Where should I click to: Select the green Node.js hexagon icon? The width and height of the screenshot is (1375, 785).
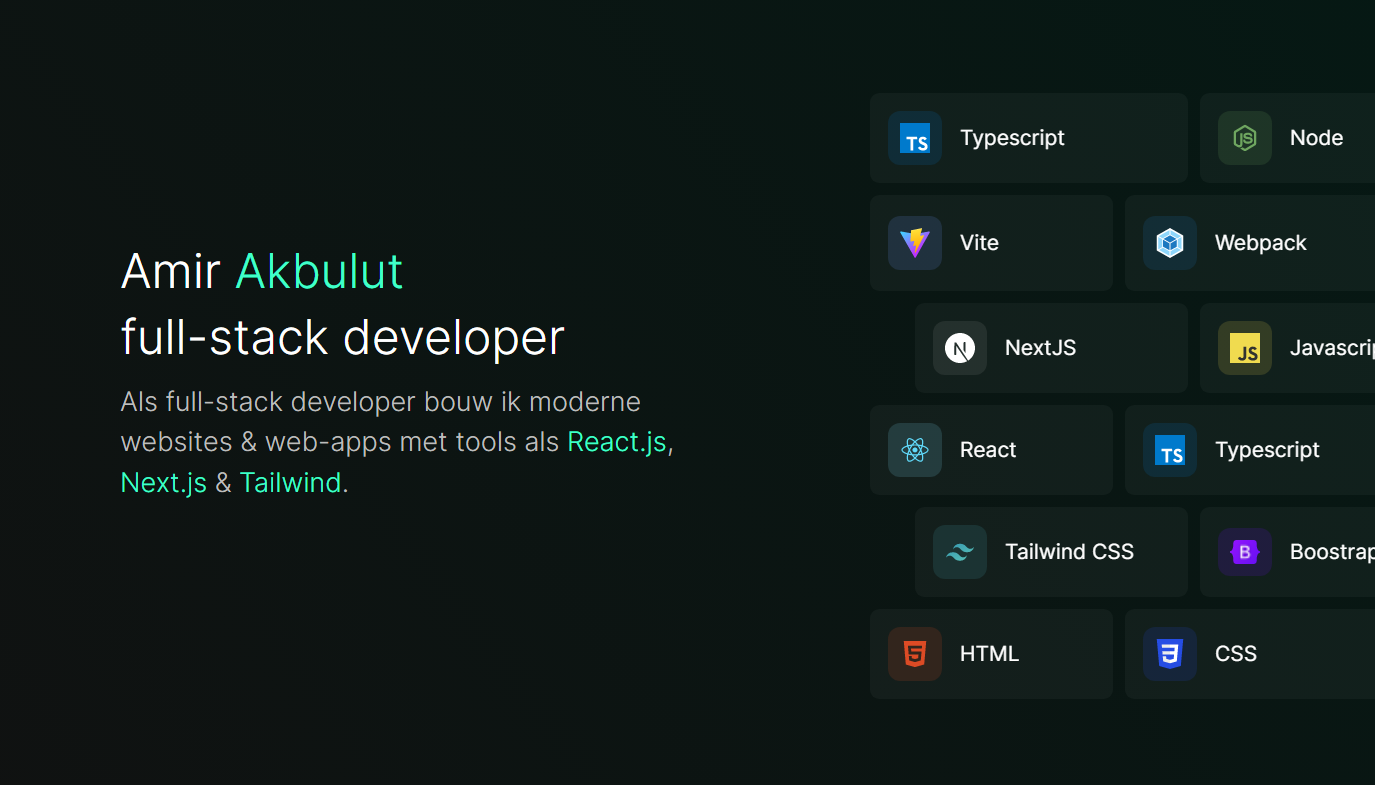1244,138
